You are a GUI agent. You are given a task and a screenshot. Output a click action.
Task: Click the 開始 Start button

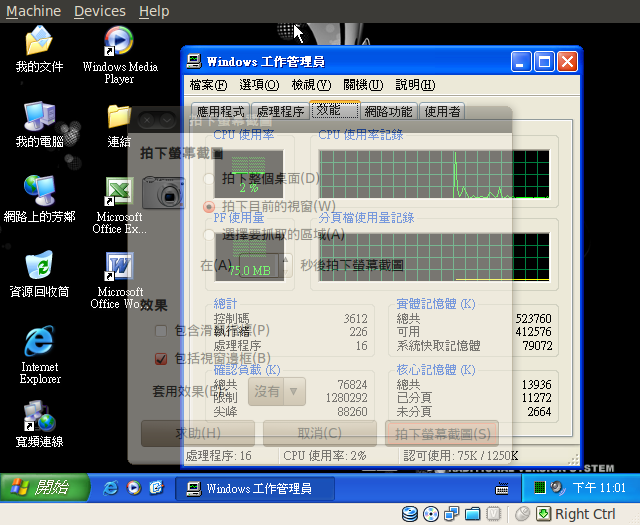click(44, 487)
